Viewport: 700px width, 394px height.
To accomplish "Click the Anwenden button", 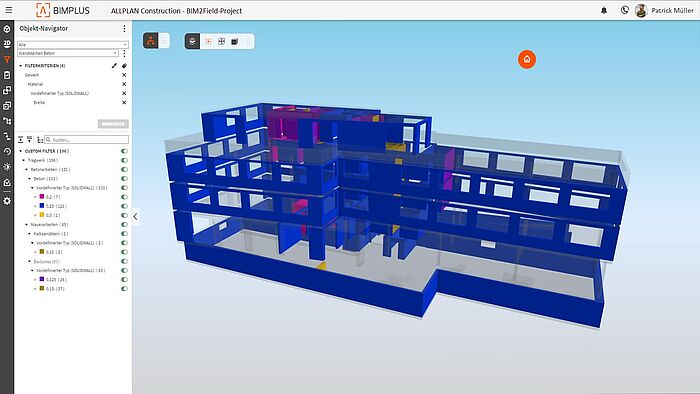I will (113, 124).
